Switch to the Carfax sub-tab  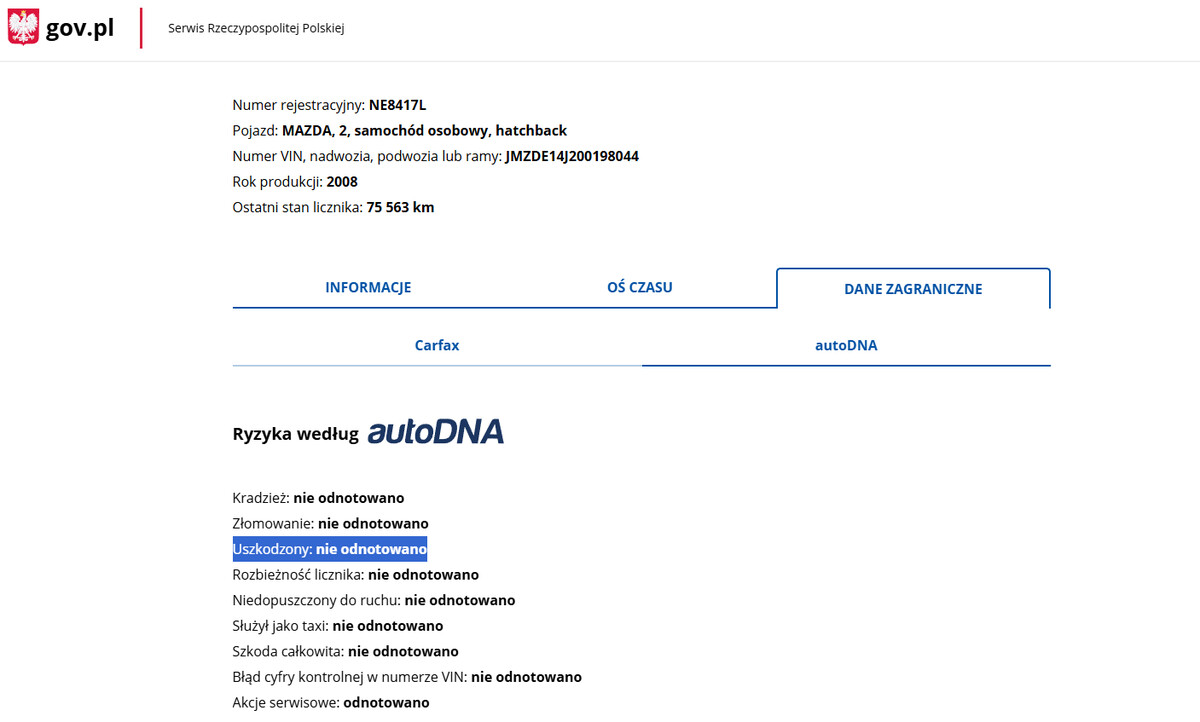pyautogui.click(x=437, y=346)
